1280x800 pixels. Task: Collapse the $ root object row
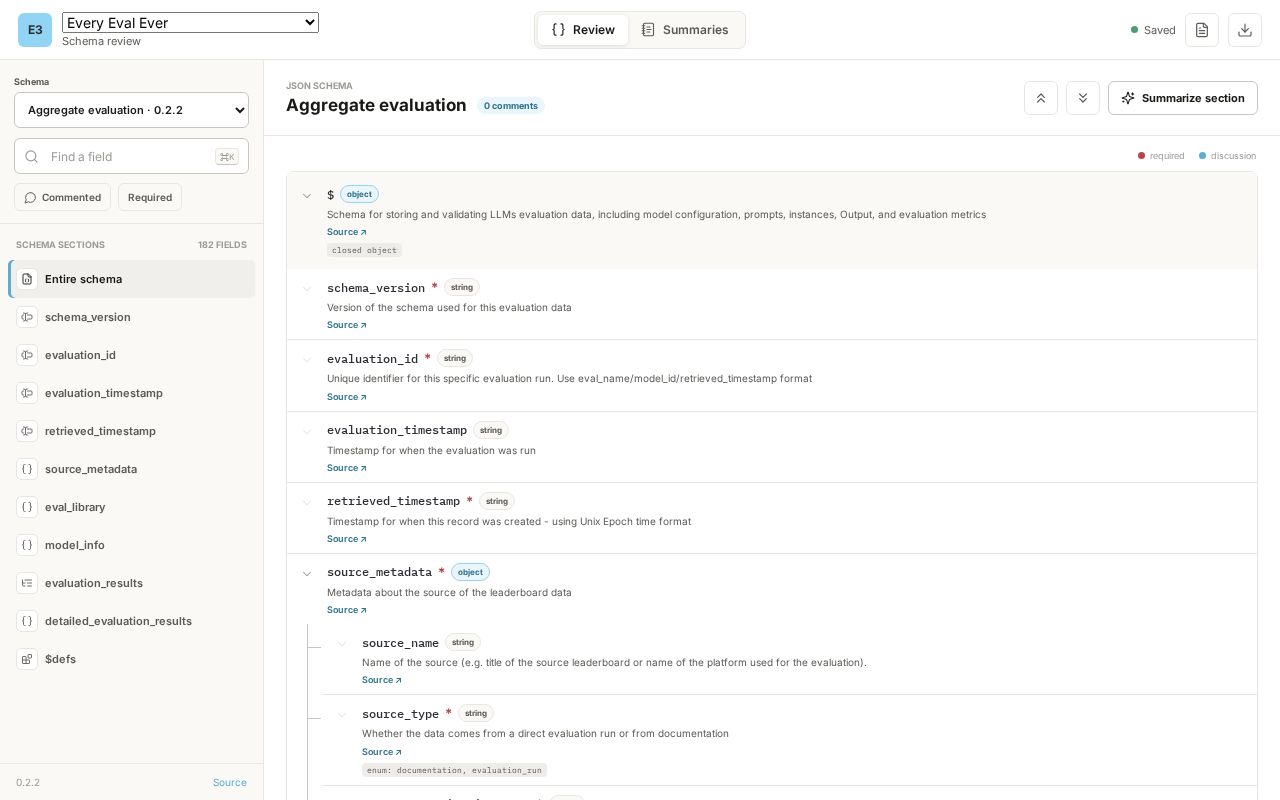point(307,196)
